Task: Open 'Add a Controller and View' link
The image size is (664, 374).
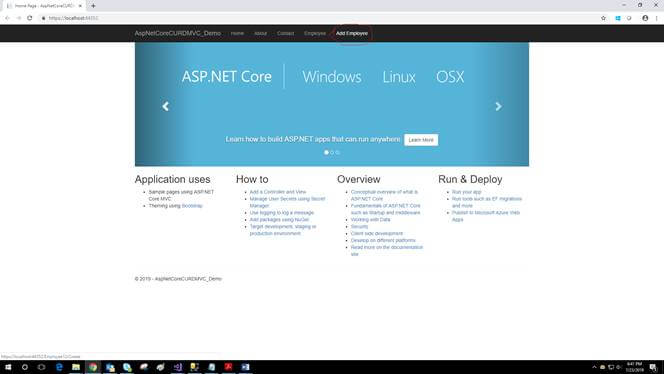Action: click(x=278, y=192)
